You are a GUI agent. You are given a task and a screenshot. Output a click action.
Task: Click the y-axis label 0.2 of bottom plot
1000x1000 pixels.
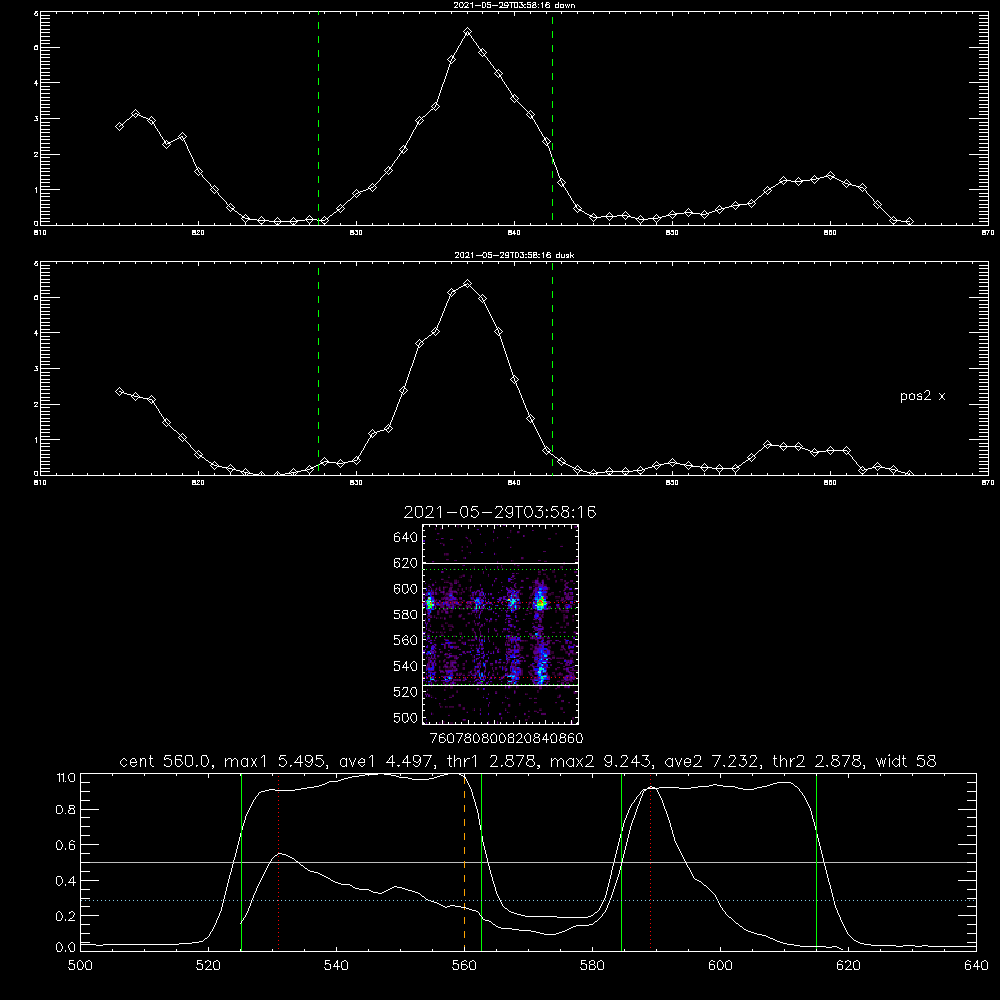click(x=66, y=916)
